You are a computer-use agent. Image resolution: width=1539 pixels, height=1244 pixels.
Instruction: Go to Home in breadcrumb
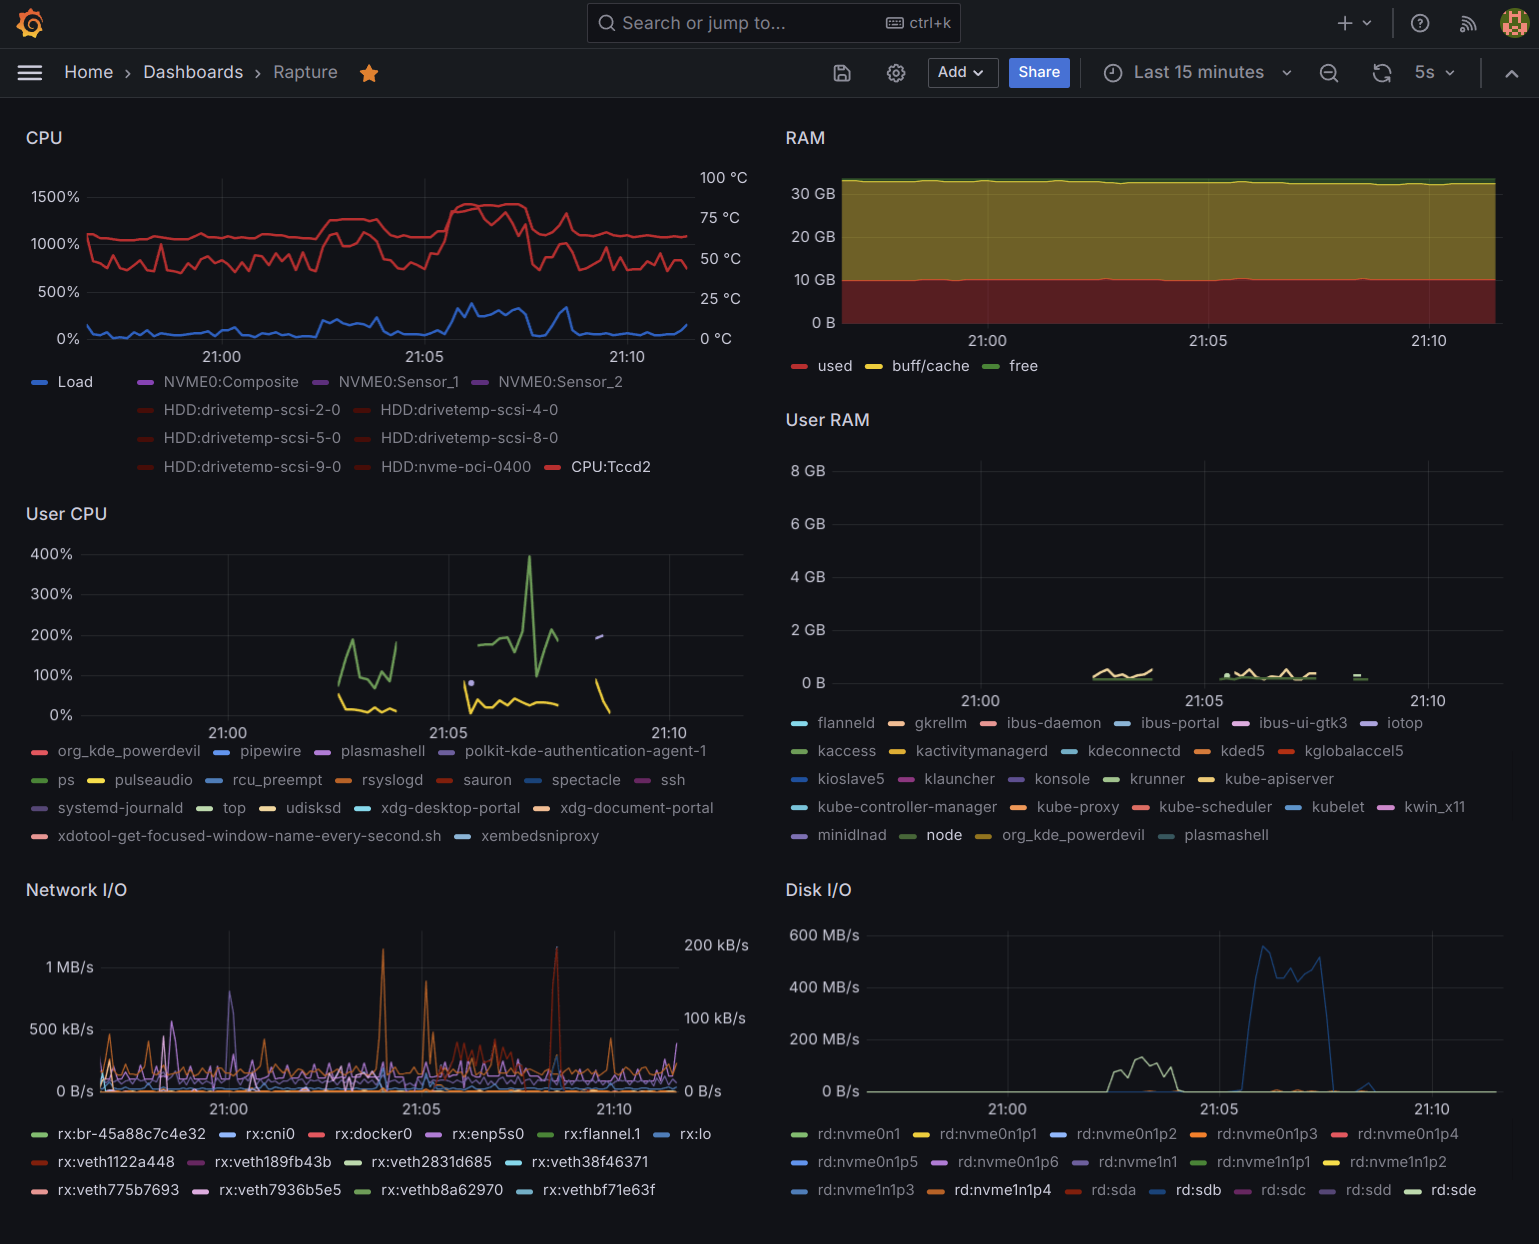[x=89, y=73]
